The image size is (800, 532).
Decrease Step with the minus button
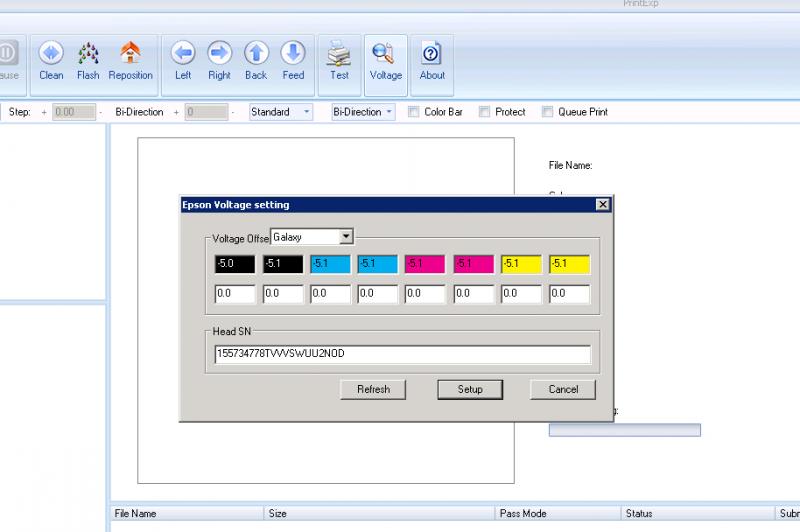(x=101, y=112)
